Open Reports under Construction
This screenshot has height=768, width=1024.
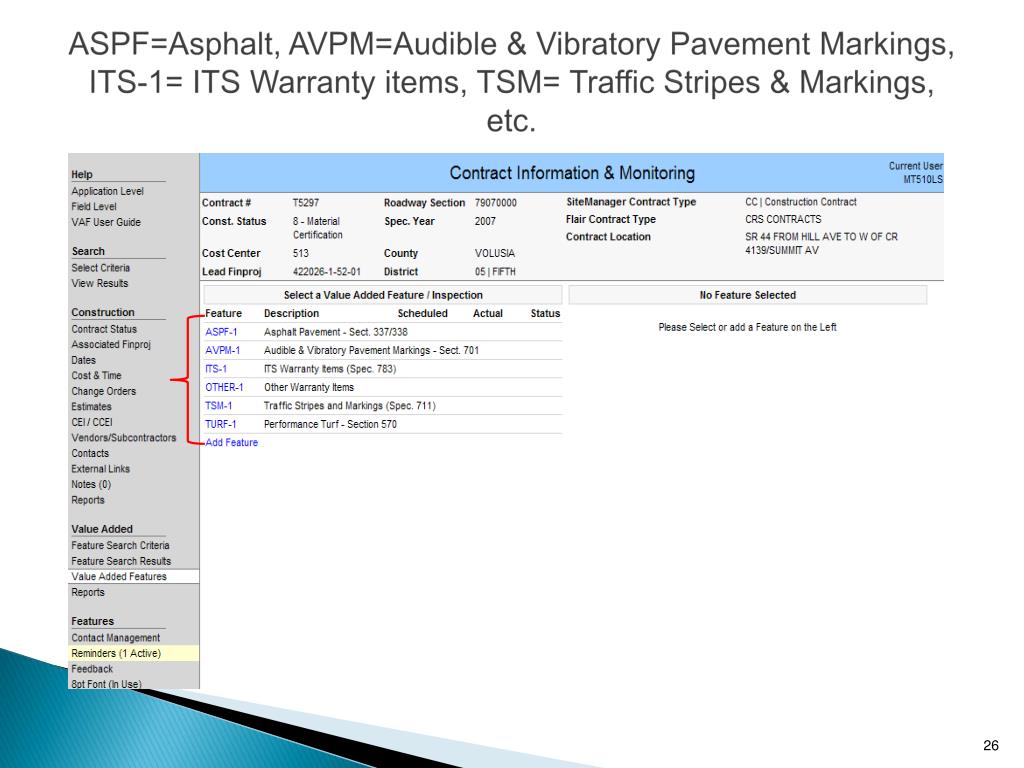(88, 500)
